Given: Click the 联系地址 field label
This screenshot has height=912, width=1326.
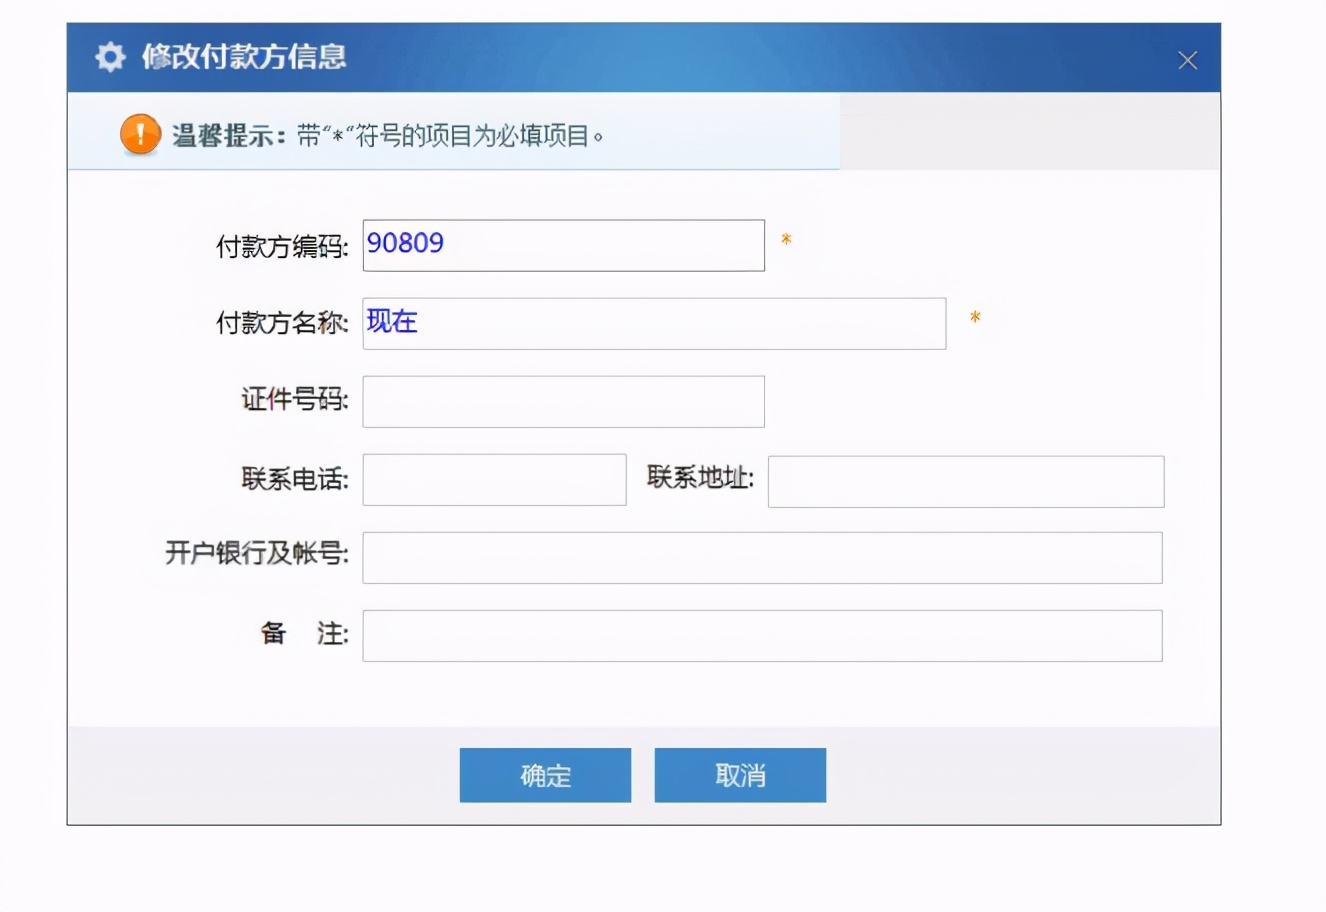Looking at the screenshot, I should tap(700, 480).
